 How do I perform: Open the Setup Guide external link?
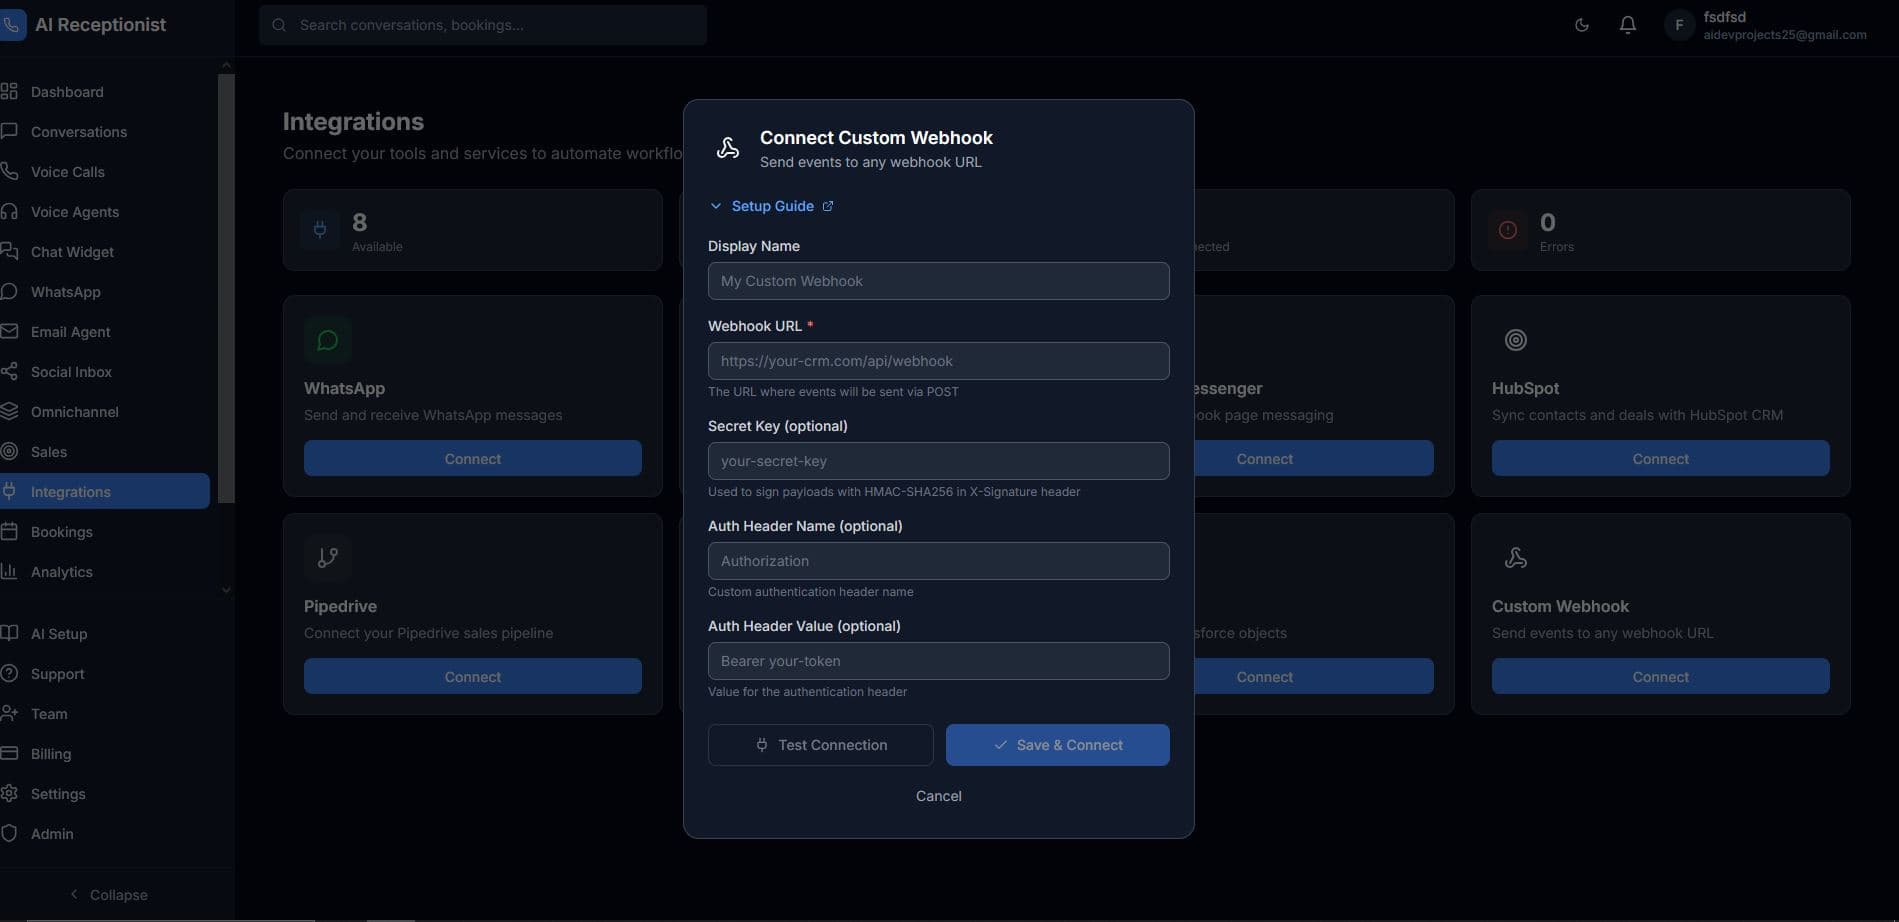coord(828,205)
